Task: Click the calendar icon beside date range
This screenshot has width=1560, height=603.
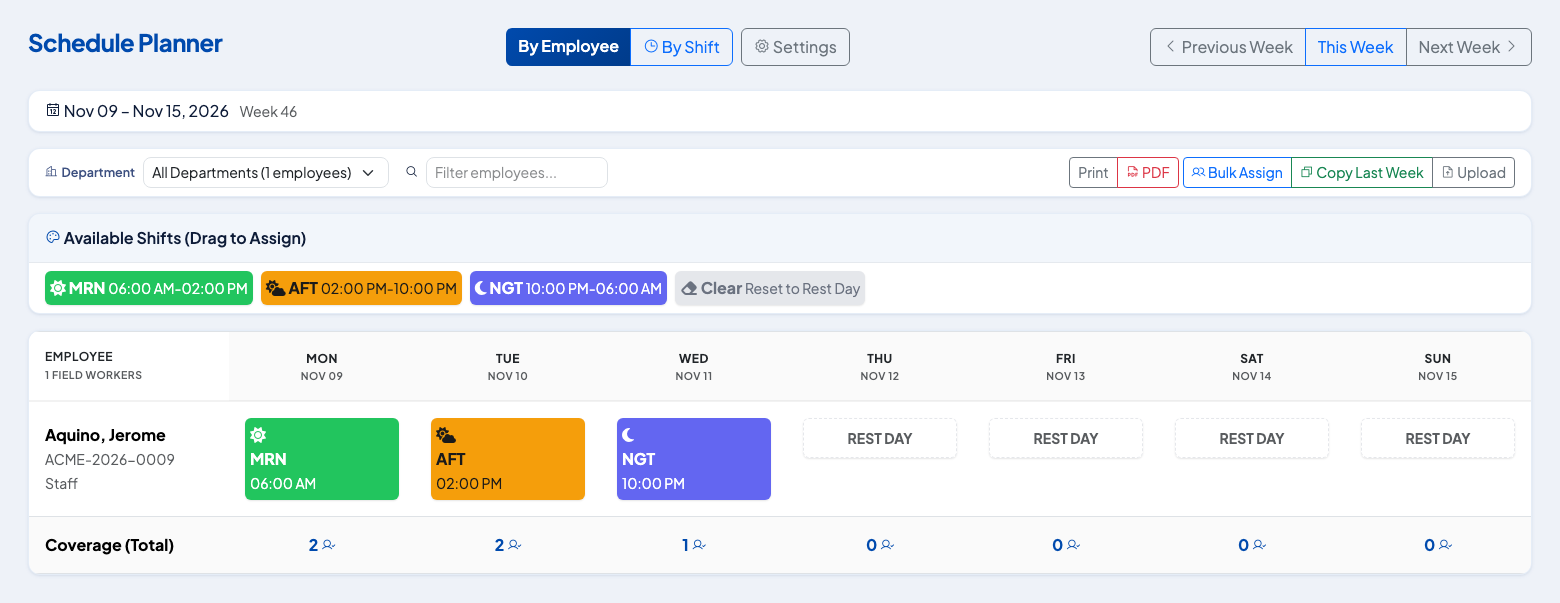Action: click(x=53, y=110)
